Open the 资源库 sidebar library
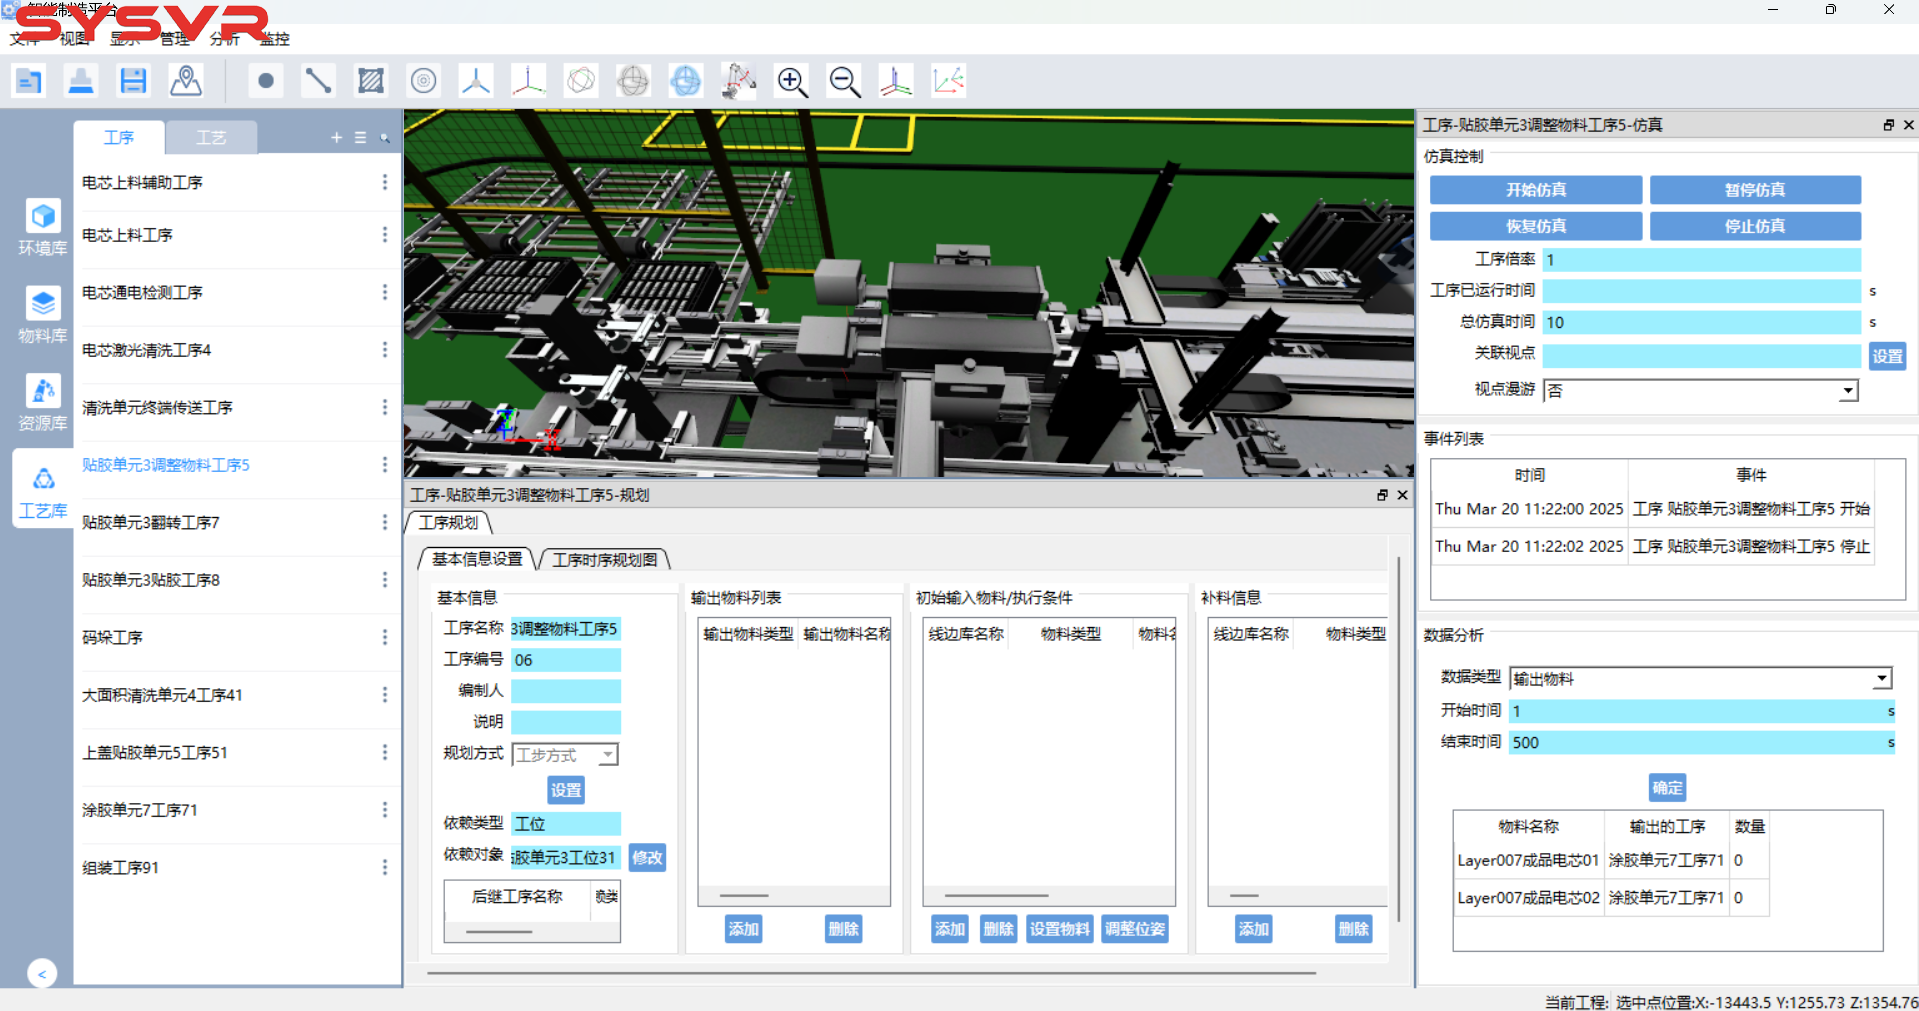This screenshot has width=1919, height=1011. click(43, 403)
